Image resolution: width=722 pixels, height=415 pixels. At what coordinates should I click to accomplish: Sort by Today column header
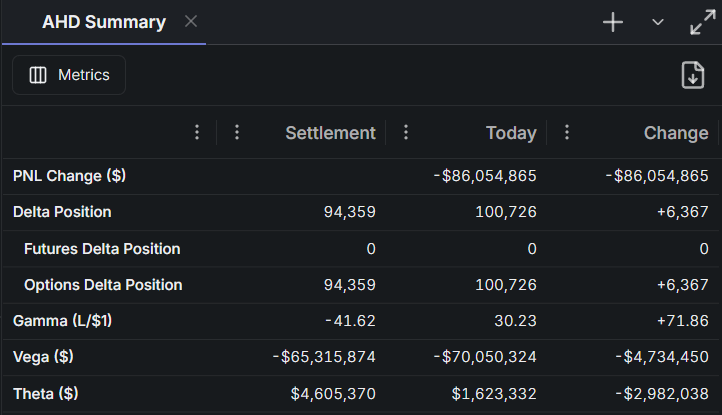(x=511, y=133)
